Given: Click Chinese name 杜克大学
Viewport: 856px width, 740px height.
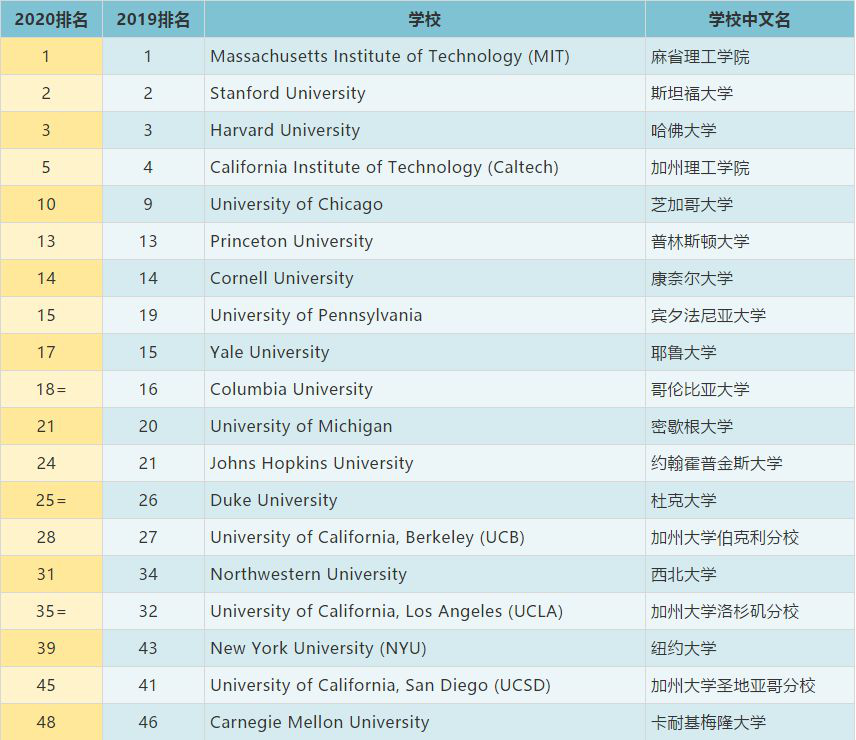Looking at the screenshot, I should coord(683,501).
